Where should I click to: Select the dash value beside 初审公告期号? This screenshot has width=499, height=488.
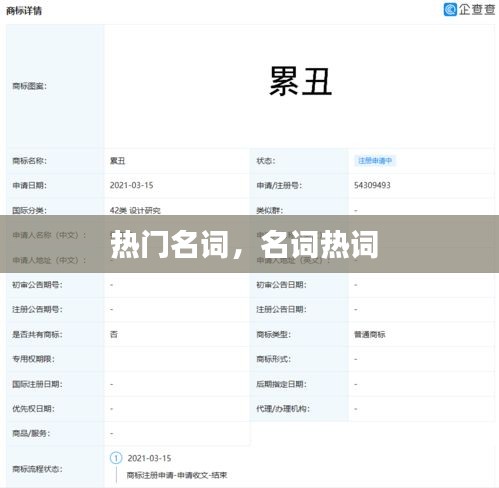pyautogui.click(x=112, y=285)
